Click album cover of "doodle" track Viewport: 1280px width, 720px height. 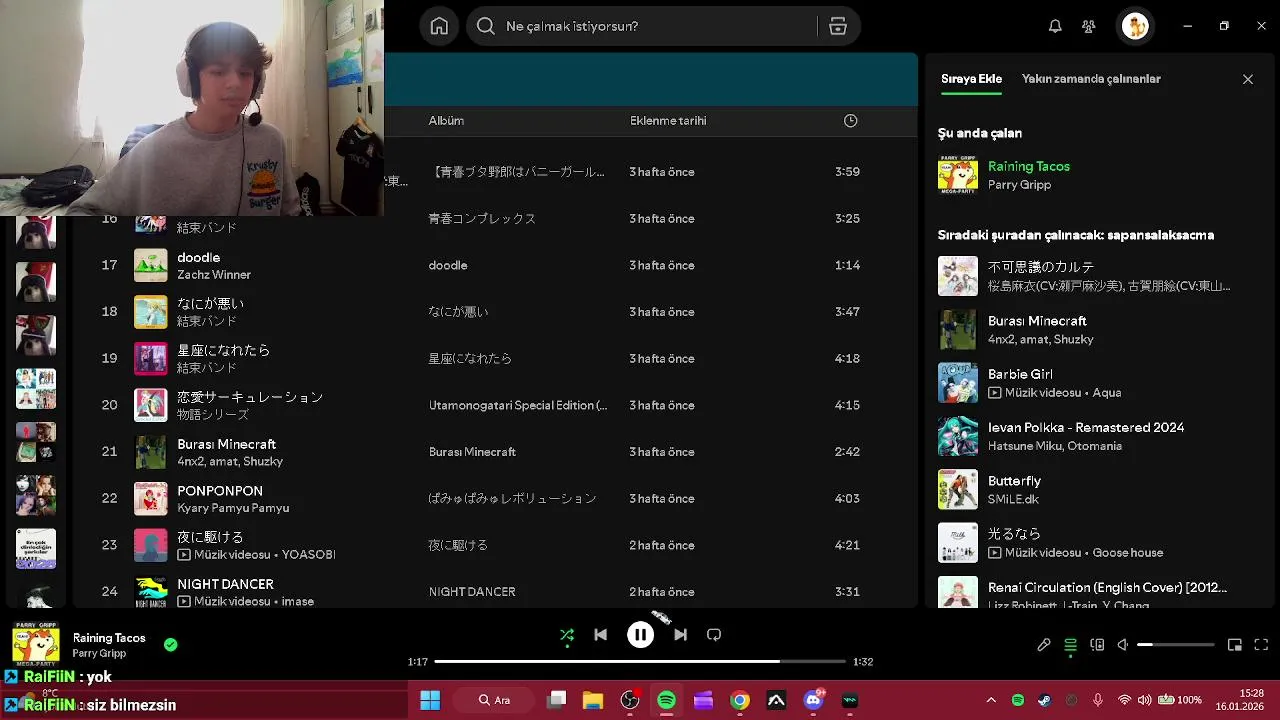pyautogui.click(x=151, y=265)
